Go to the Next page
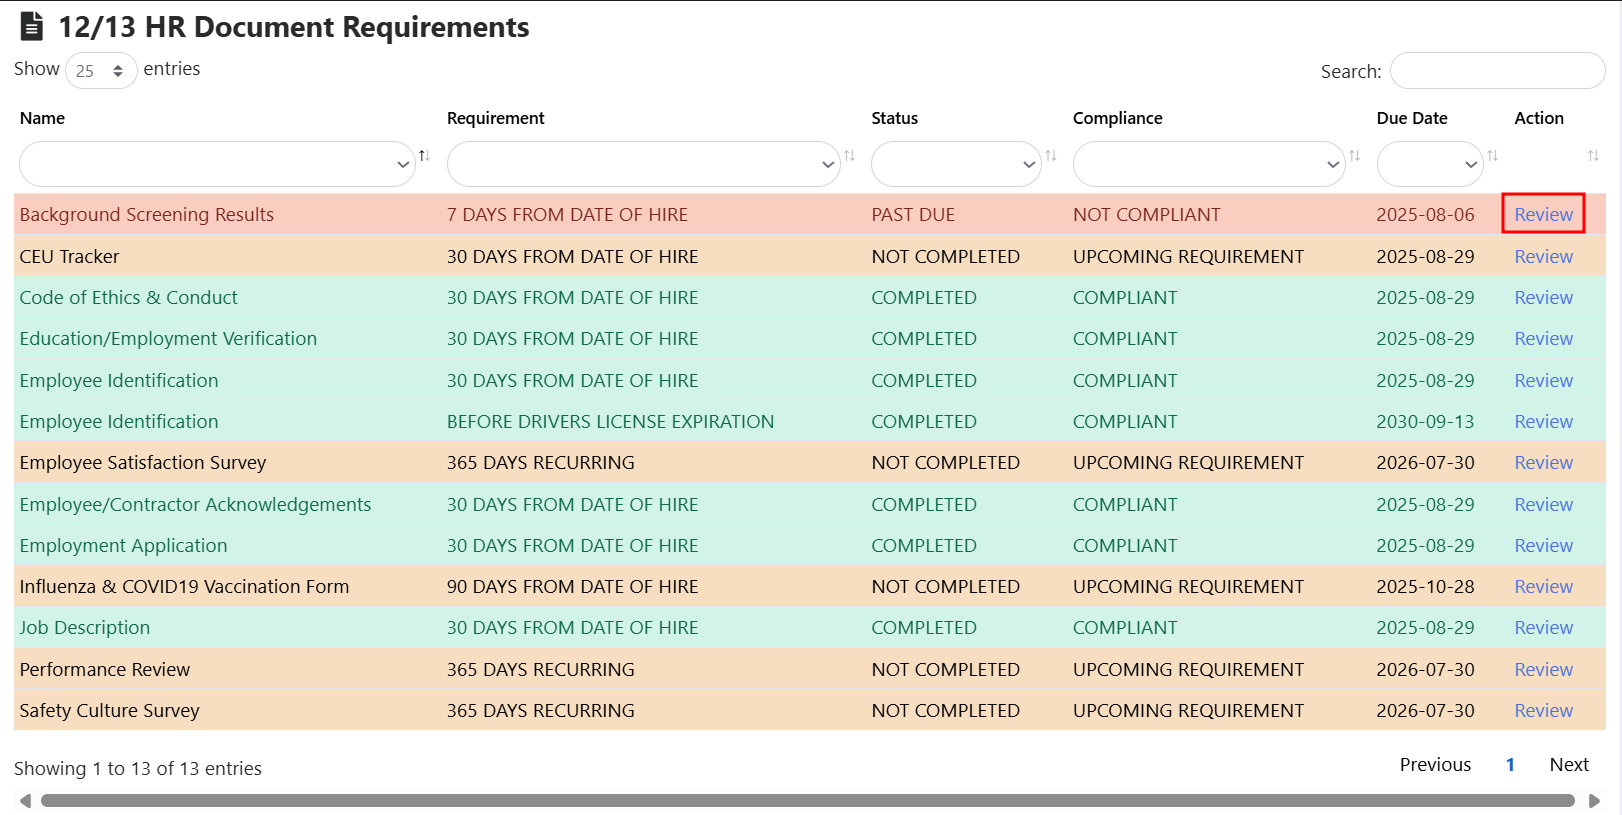Image resolution: width=1622 pixels, height=815 pixels. point(1568,765)
